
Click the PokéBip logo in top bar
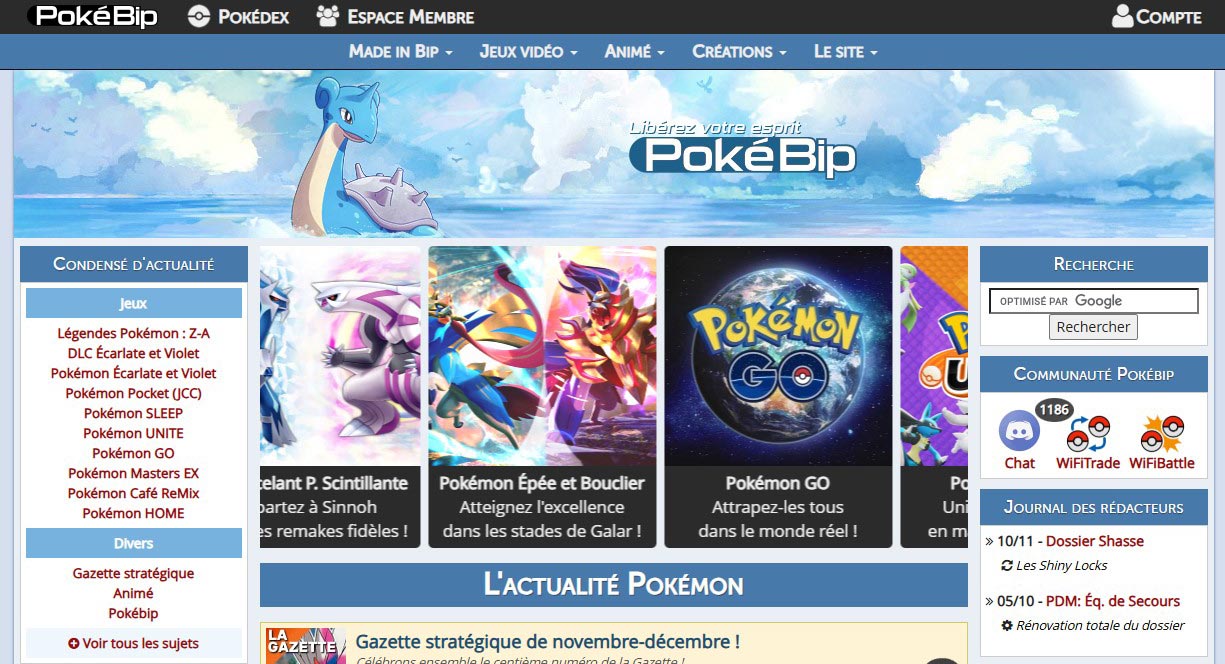tap(93, 16)
